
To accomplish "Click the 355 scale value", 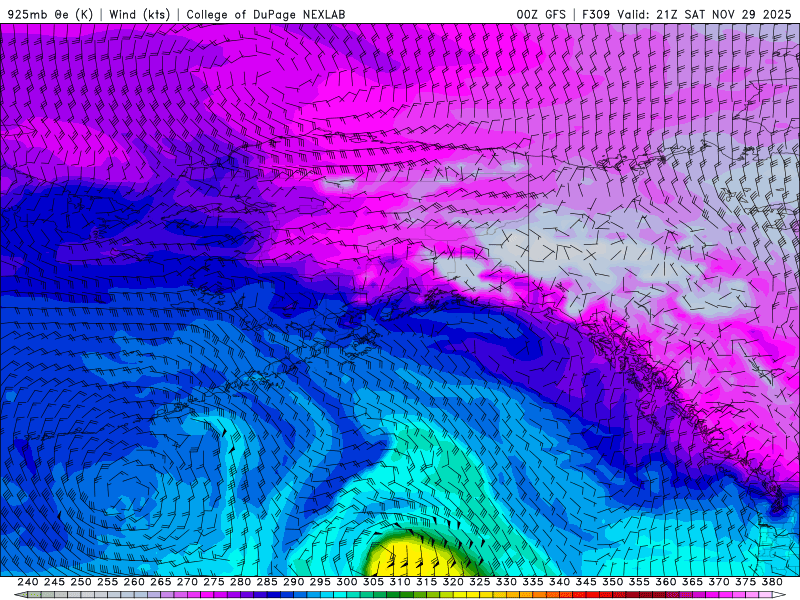I will 639,582.
